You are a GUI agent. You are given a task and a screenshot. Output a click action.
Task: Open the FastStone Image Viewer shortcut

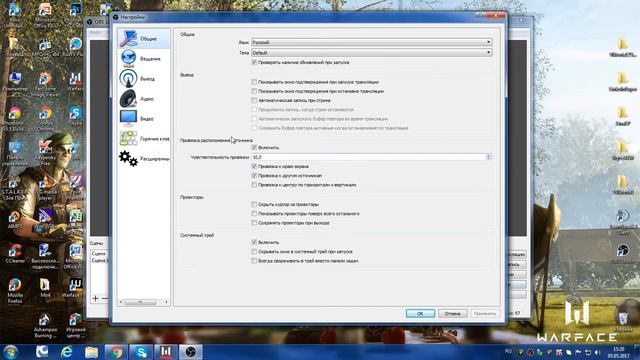tap(45, 84)
